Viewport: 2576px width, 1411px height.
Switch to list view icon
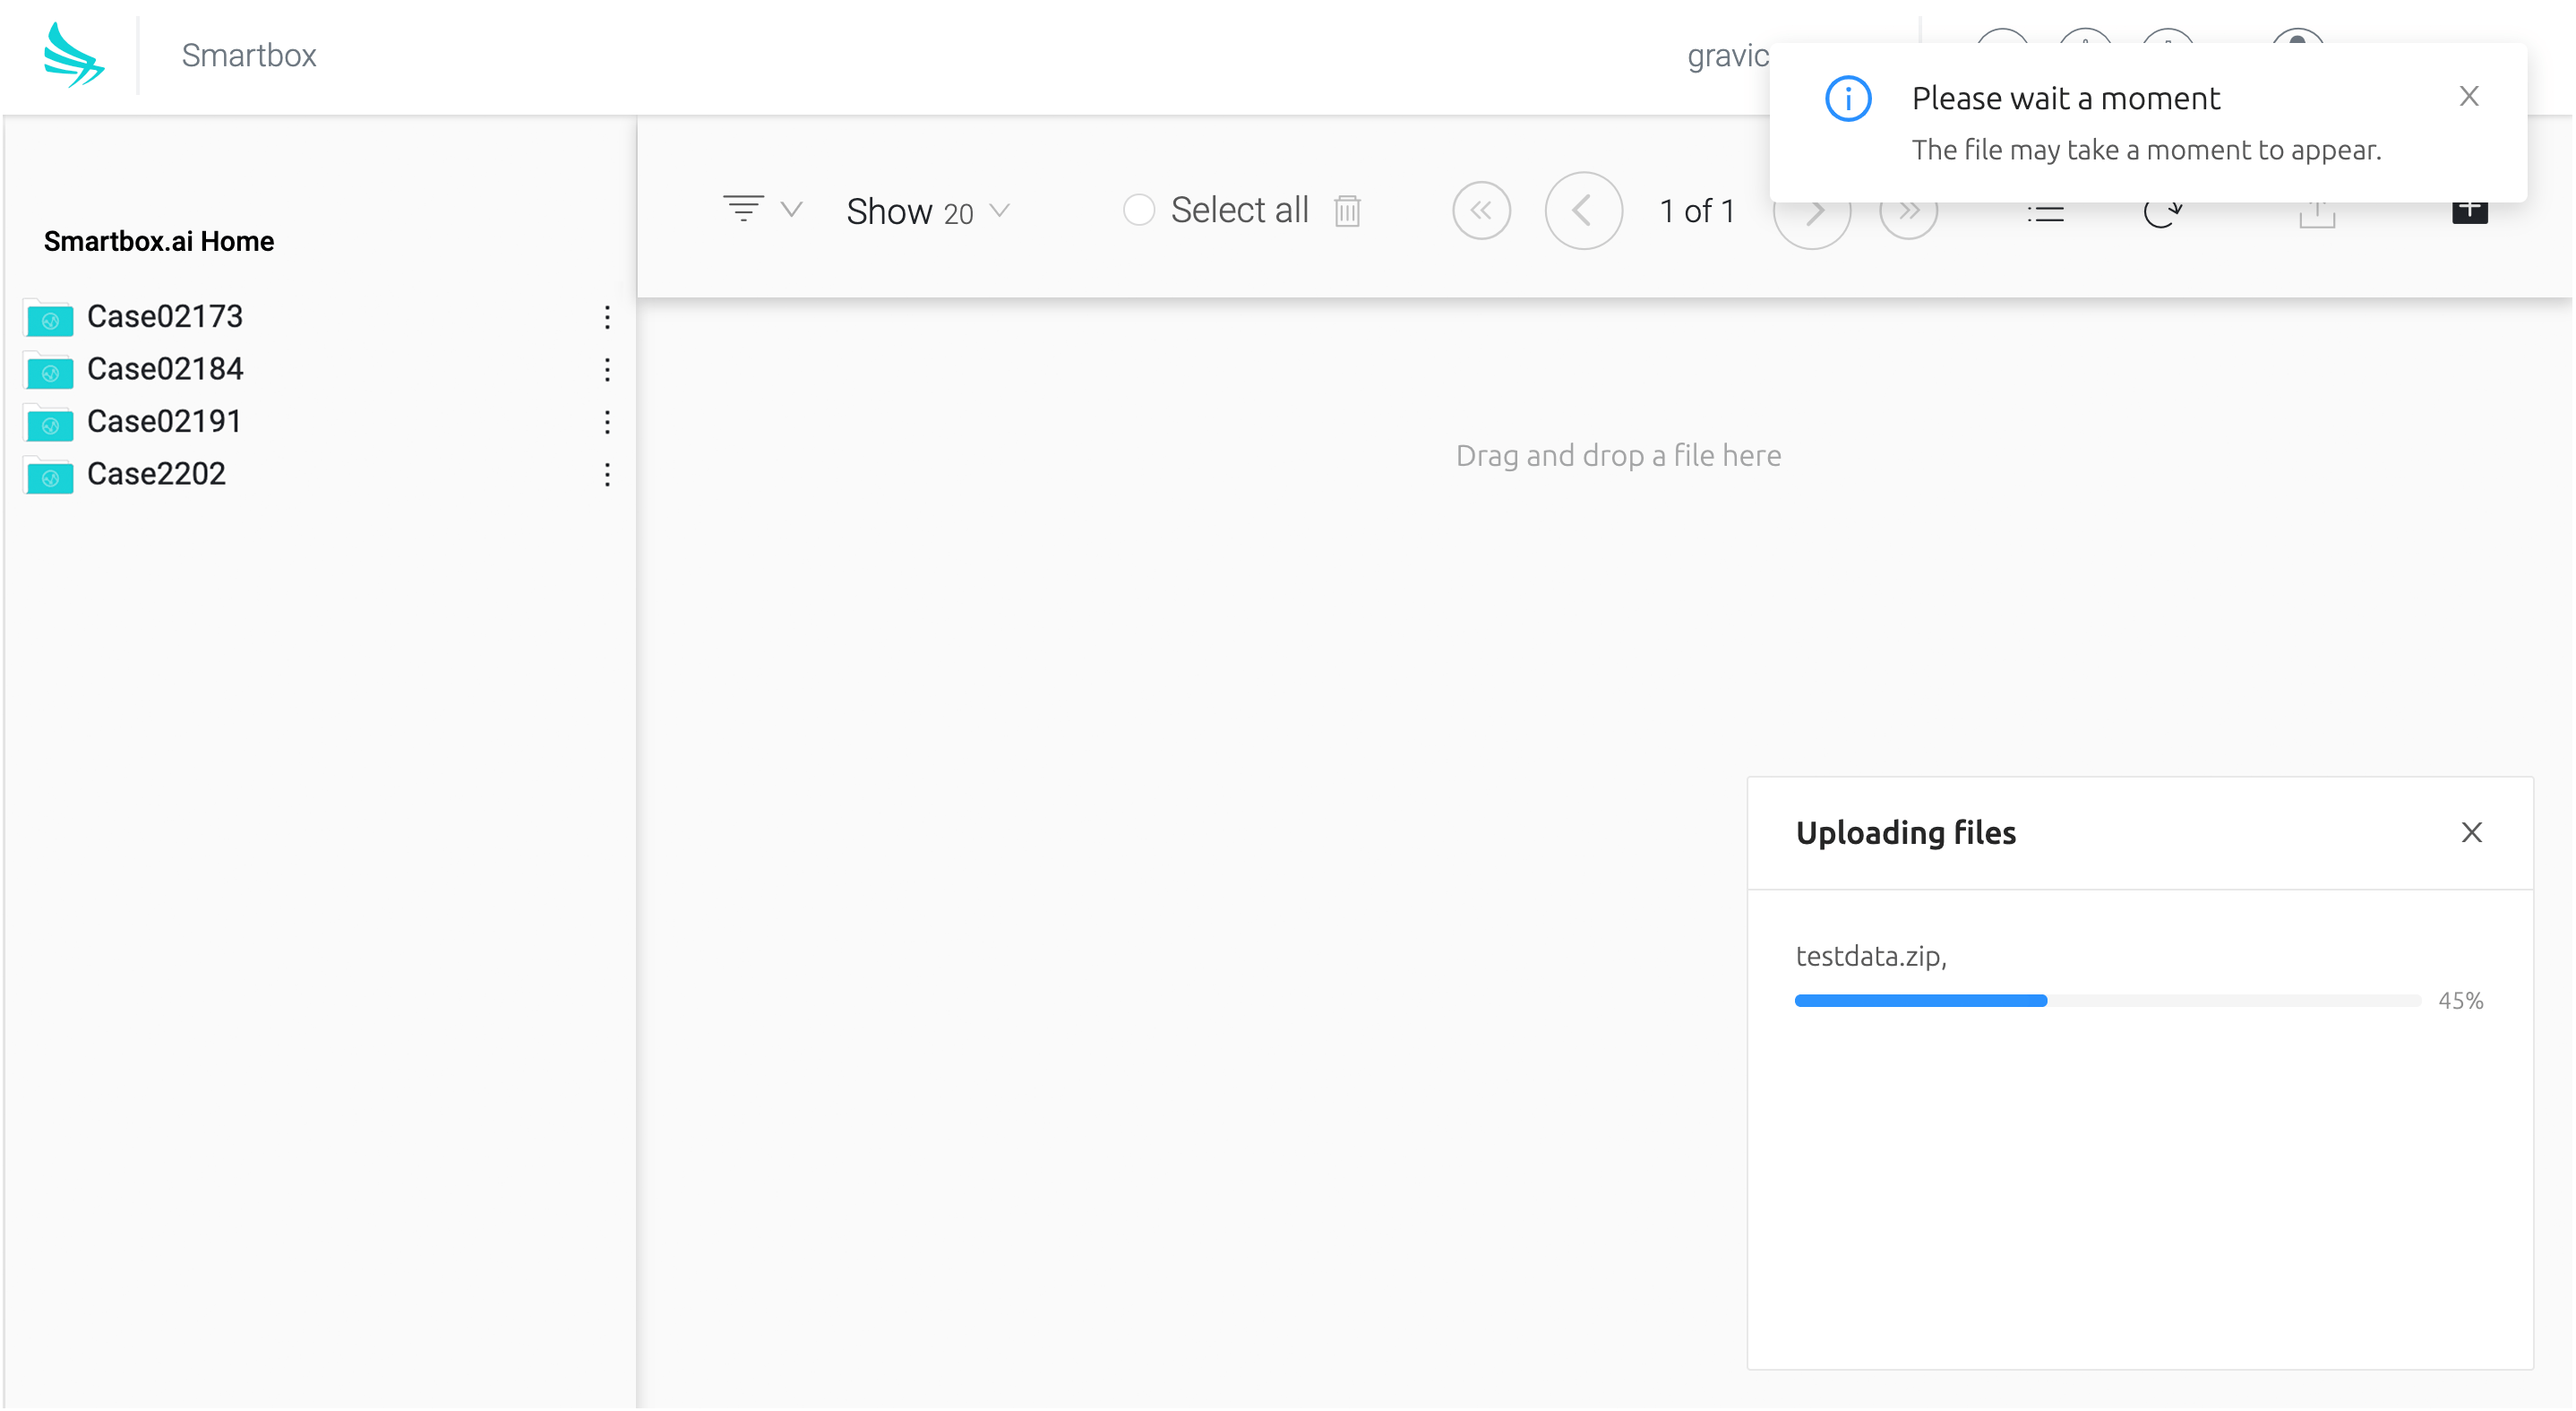(2045, 213)
